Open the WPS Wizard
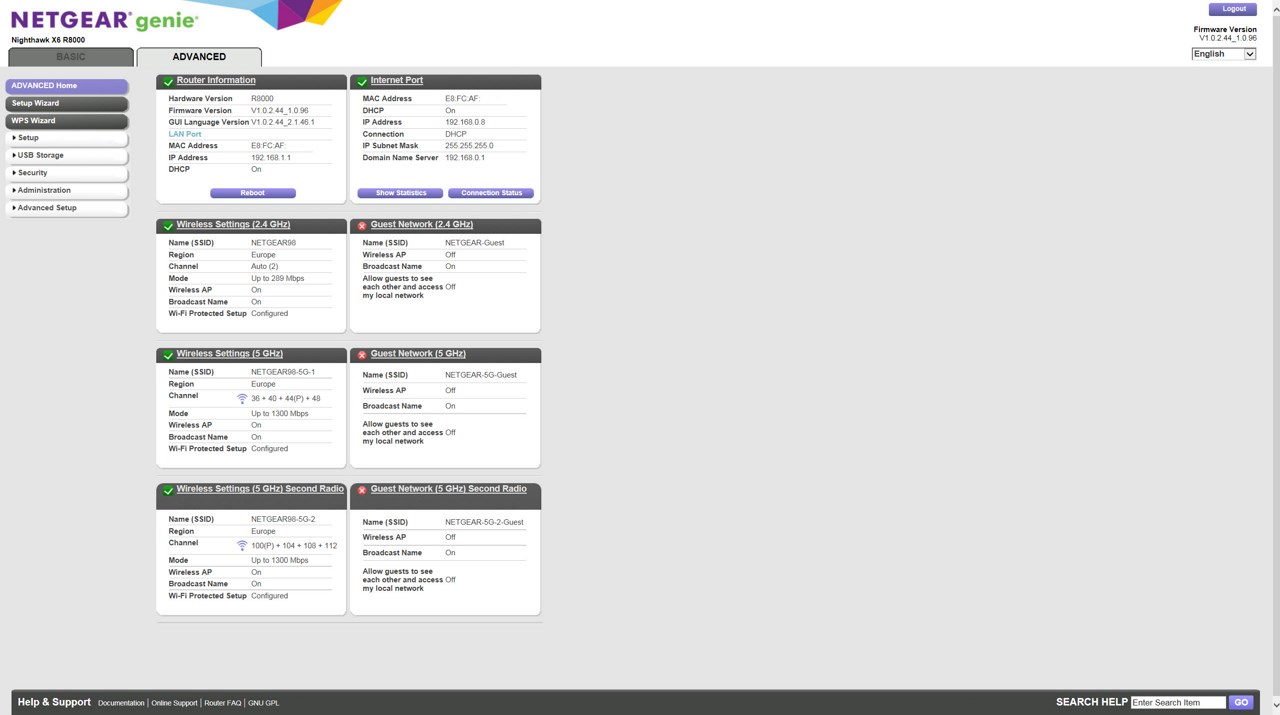This screenshot has height=715, width=1280. (x=67, y=121)
